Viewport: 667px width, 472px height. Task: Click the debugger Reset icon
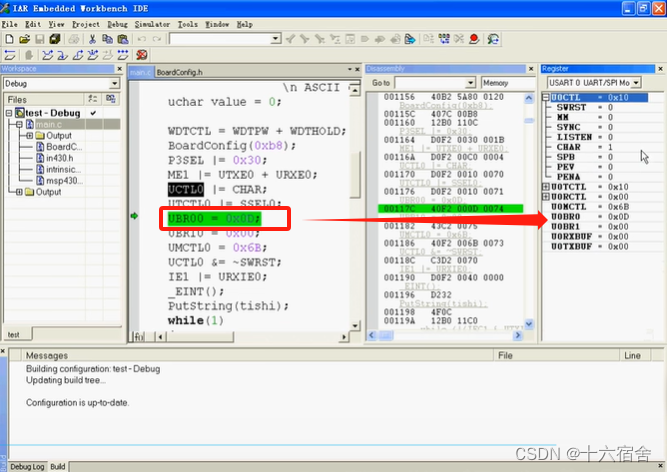pyautogui.click(x=10, y=55)
